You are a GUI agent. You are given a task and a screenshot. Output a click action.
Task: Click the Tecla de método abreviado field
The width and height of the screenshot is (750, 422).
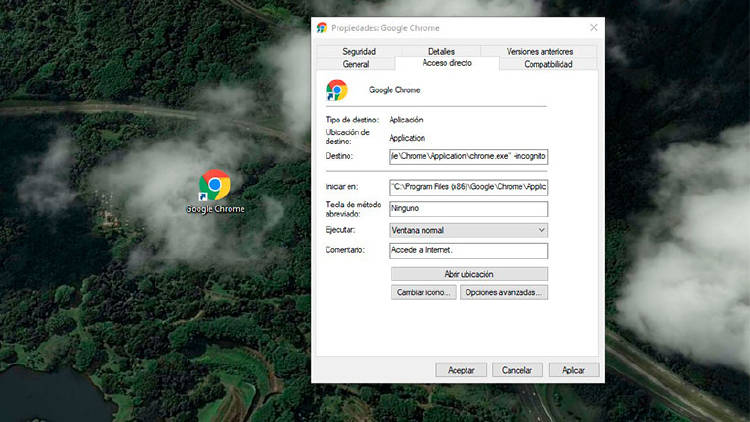pos(468,209)
